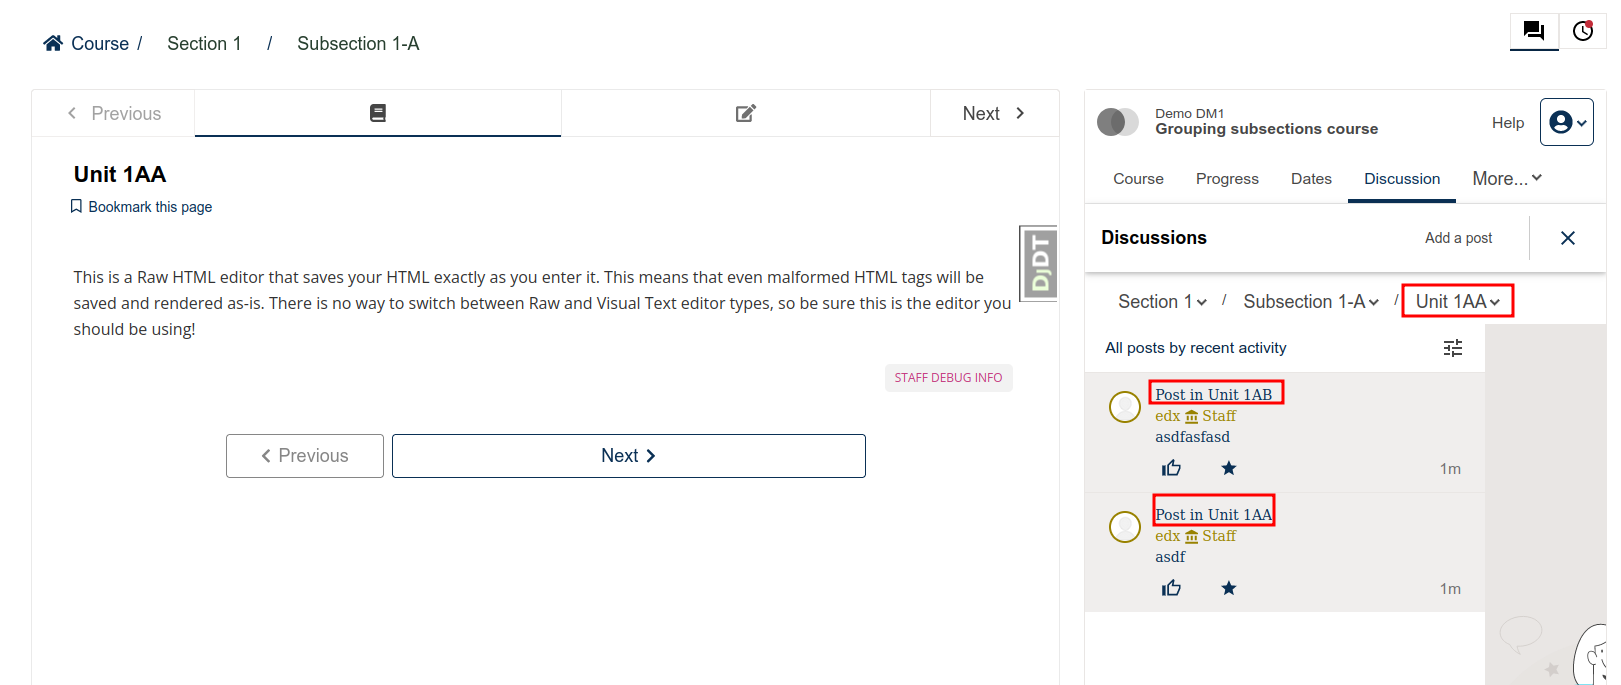Click Grouping subsections course title
Image resolution: width=1621 pixels, height=685 pixels.
pos(1266,129)
